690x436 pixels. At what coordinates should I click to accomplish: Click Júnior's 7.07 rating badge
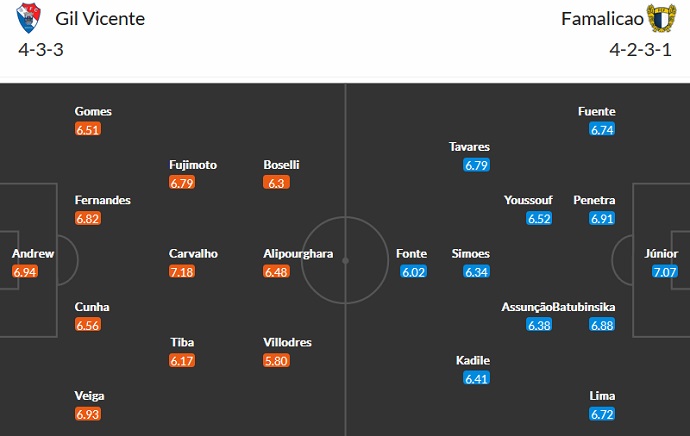[665, 272]
